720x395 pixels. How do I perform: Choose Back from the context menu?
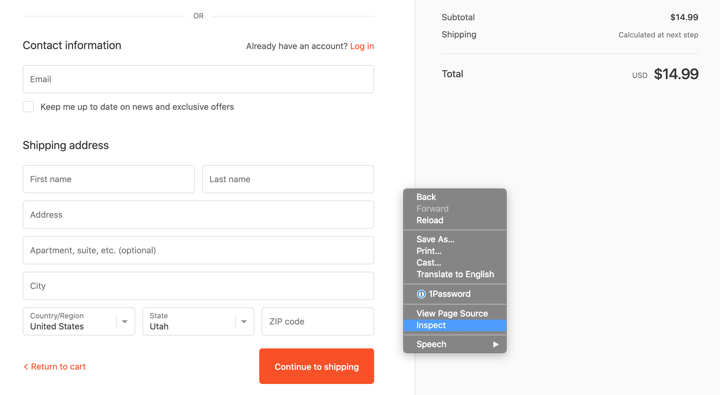pos(455,197)
